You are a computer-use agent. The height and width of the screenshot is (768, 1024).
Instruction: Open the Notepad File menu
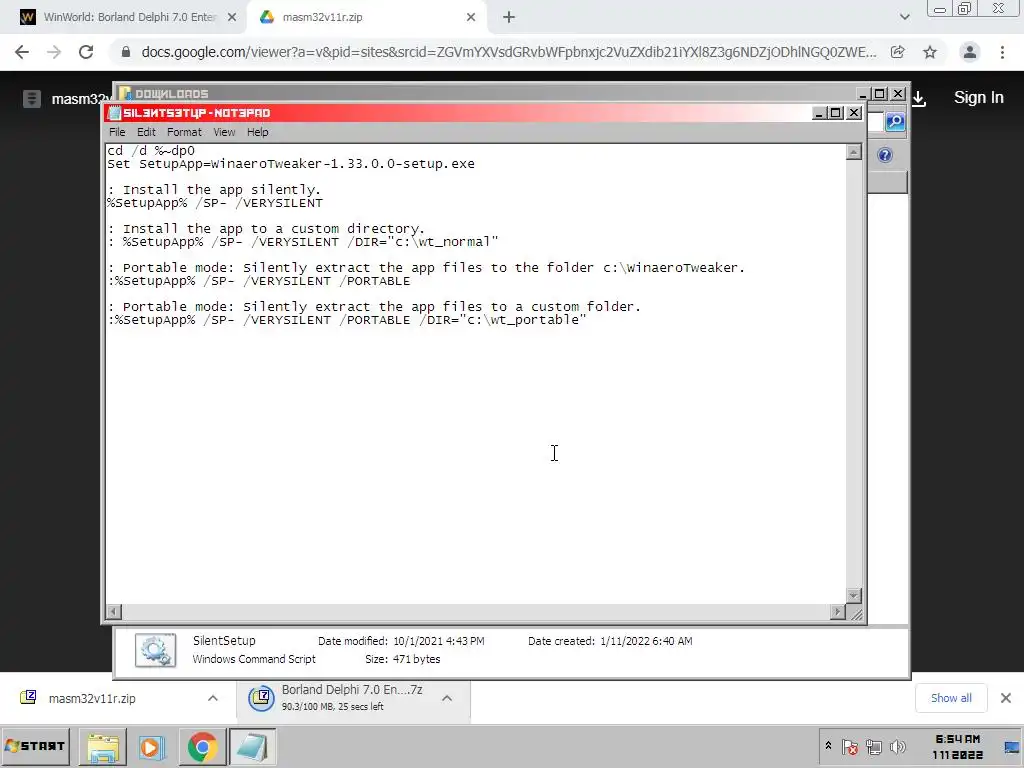(x=117, y=132)
